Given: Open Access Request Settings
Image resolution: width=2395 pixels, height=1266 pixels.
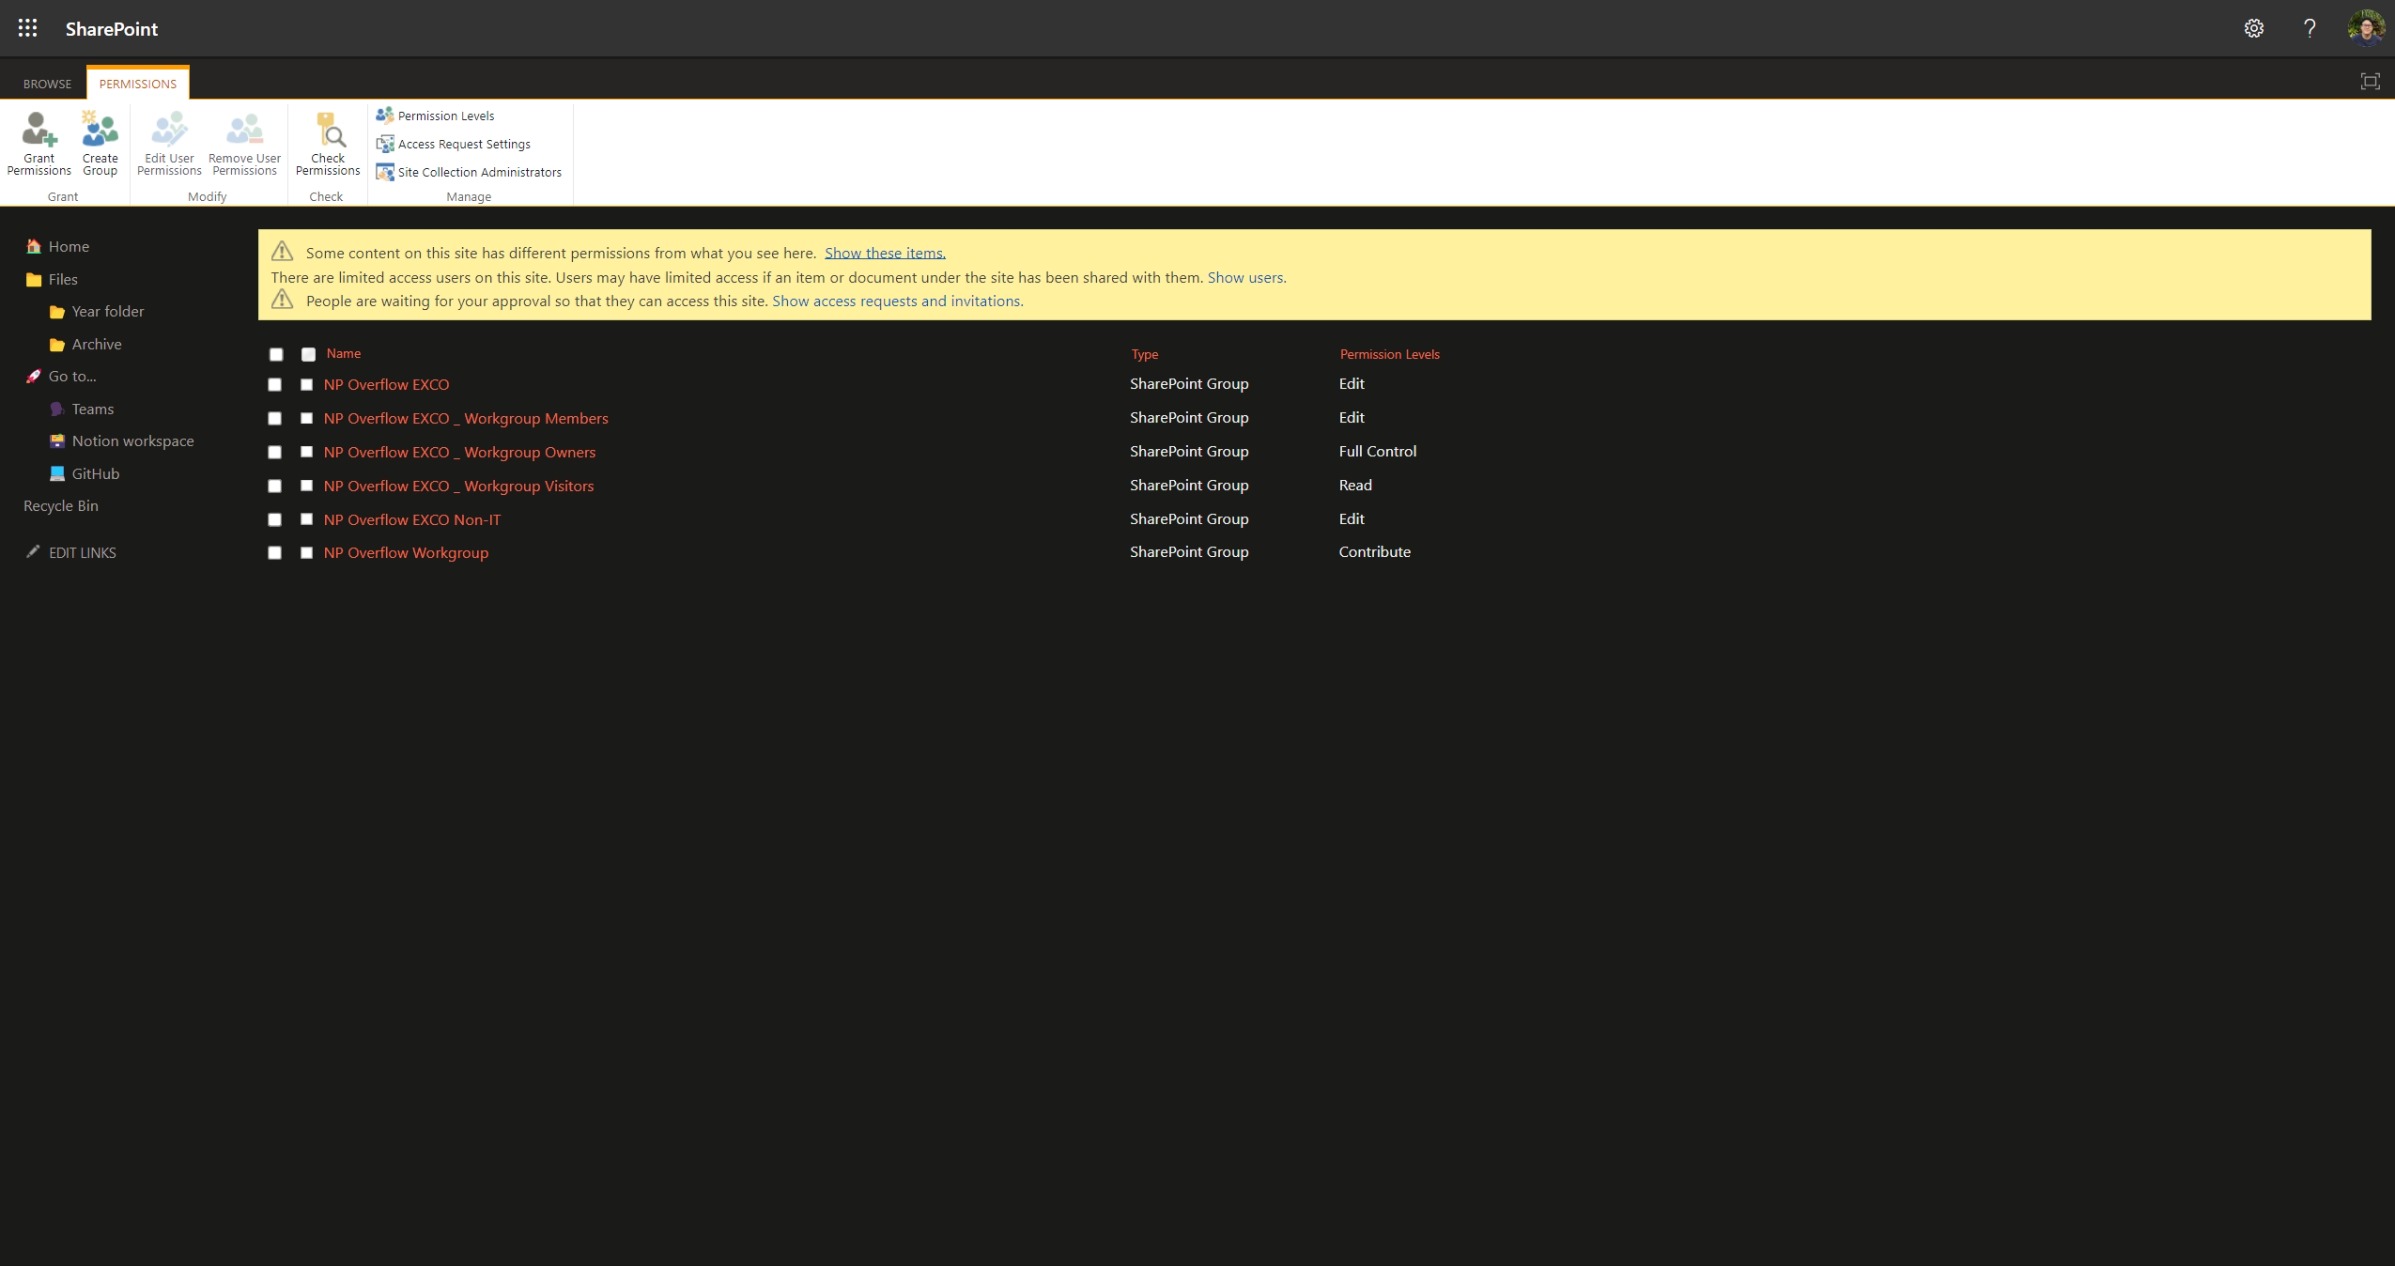Looking at the screenshot, I should (x=463, y=144).
